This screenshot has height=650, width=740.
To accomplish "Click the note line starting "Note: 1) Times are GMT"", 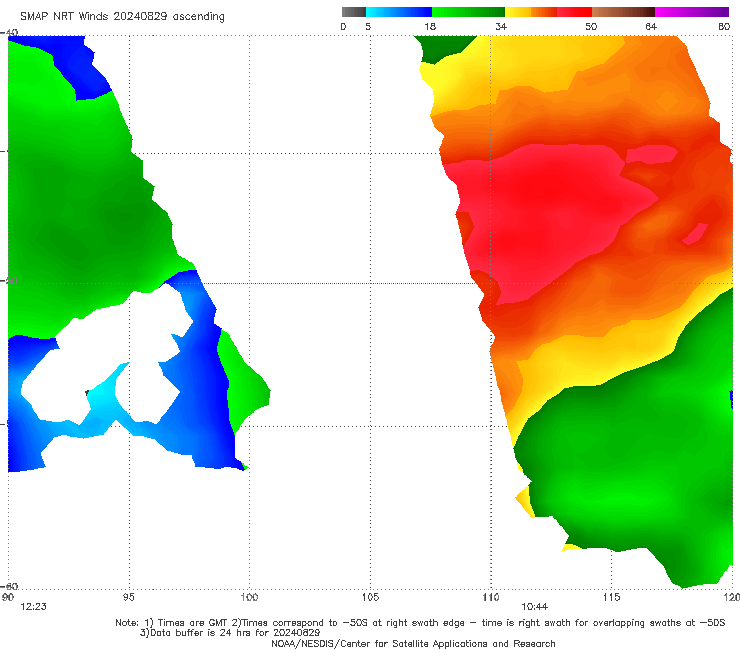I will pyautogui.click(x=420, y=623).
